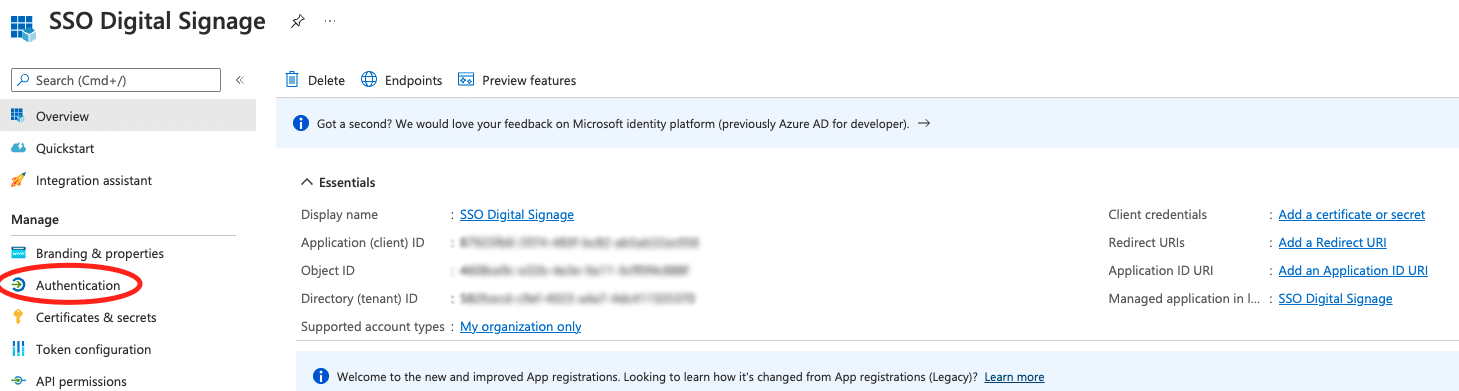Click Add a Redirect URI link
This screenshot has height=391, width=1459.
[1332, 242]
